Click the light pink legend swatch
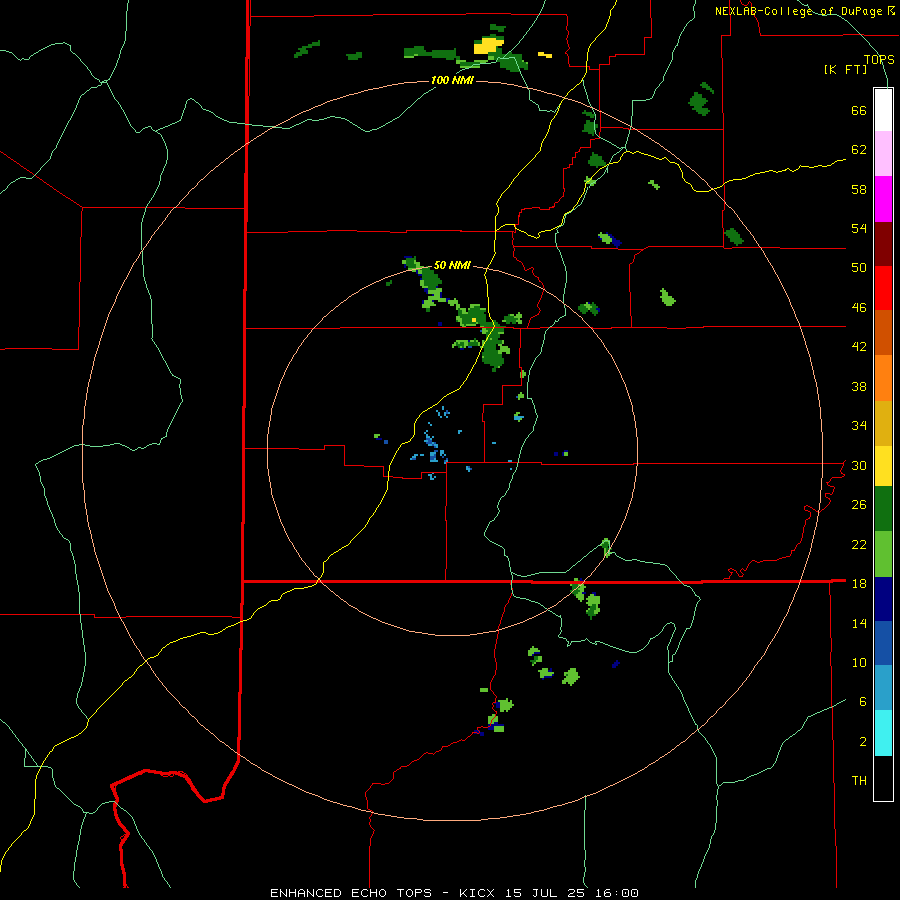The image size is (900, 900). 883,153
